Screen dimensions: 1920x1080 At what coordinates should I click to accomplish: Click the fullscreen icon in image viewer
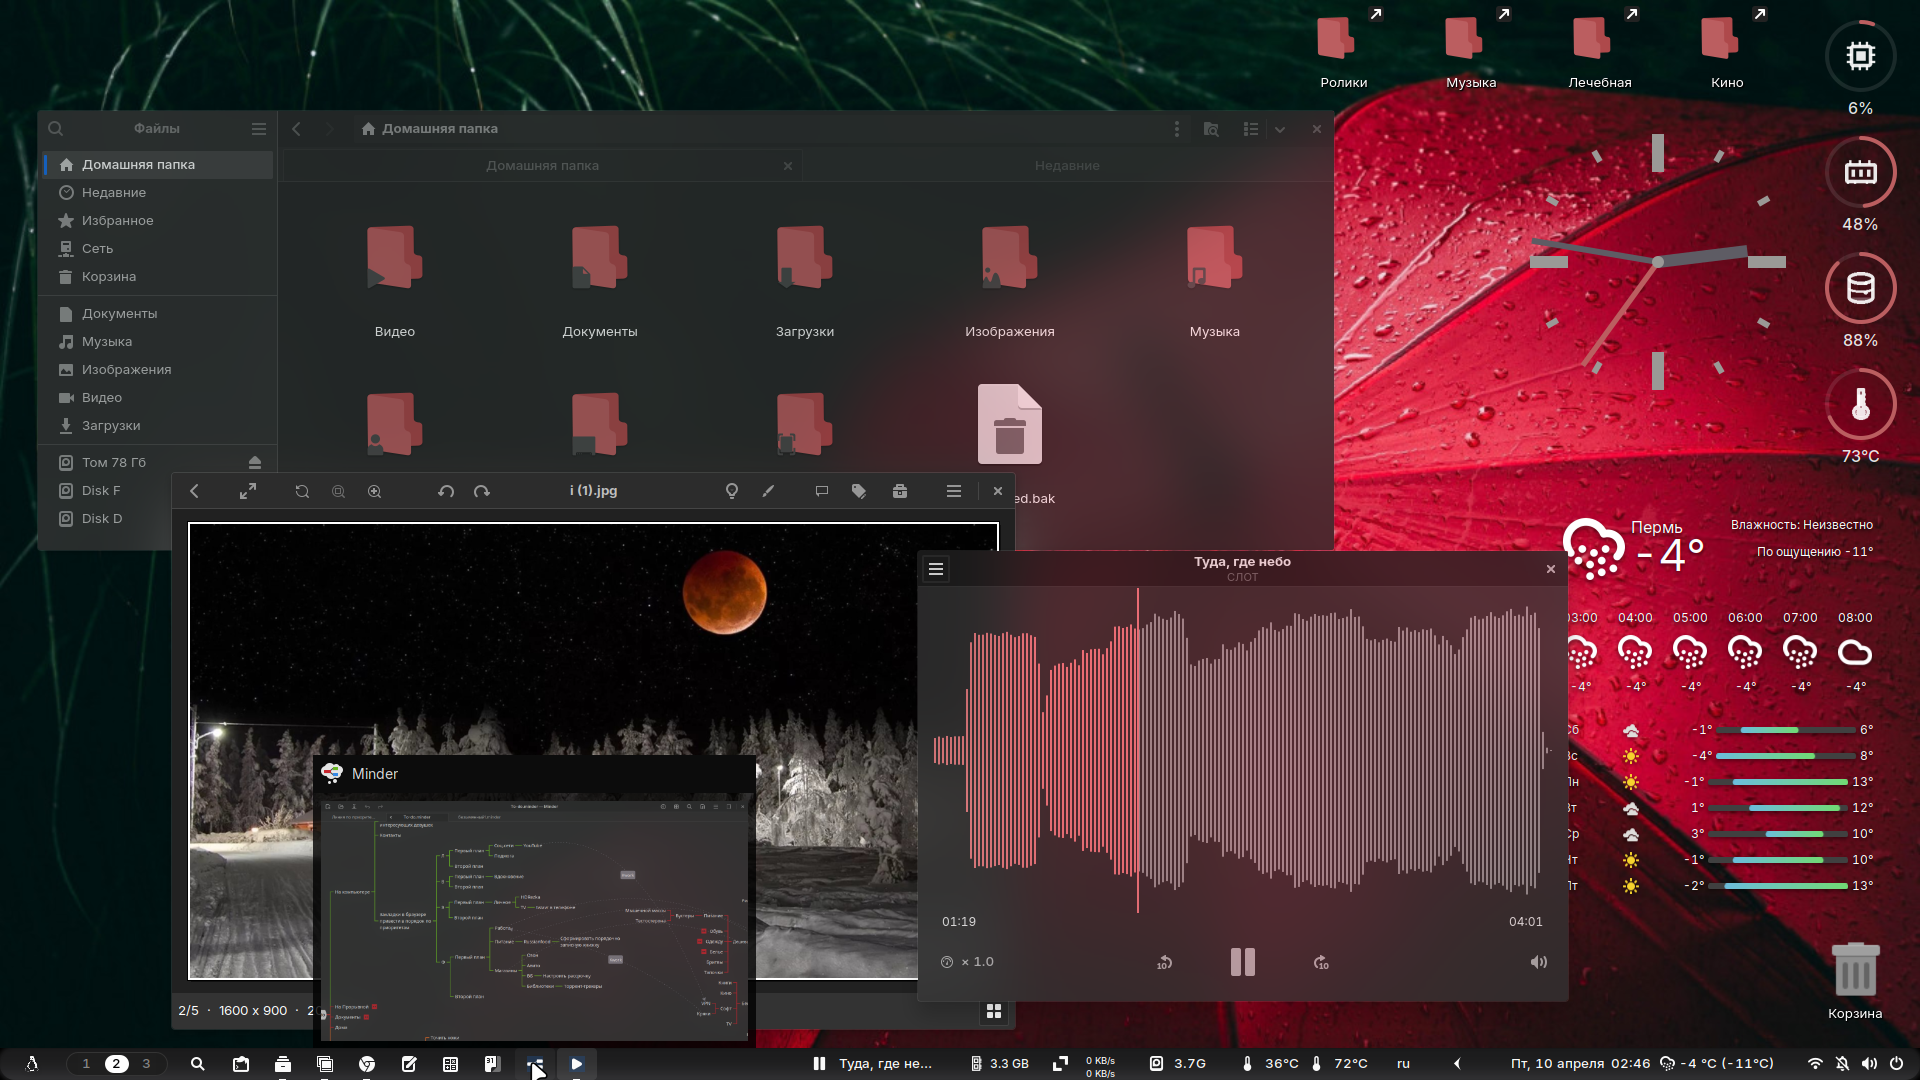pyautogui.click(x=248, y=491)
